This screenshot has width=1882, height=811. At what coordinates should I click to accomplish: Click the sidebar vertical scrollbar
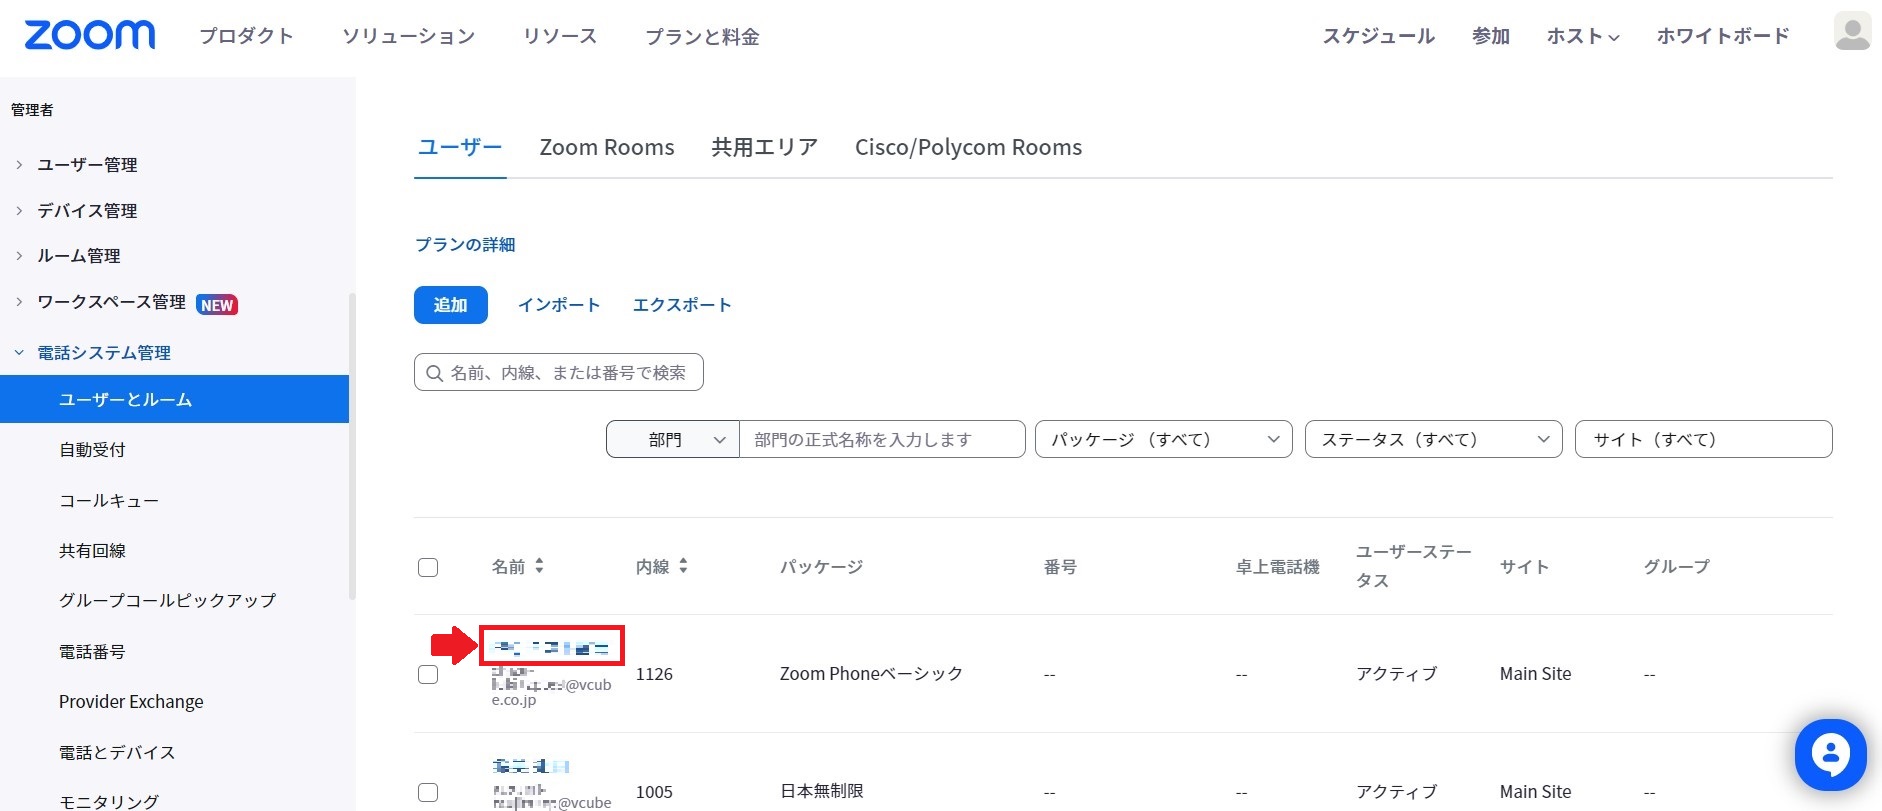(x=351, y=446)
